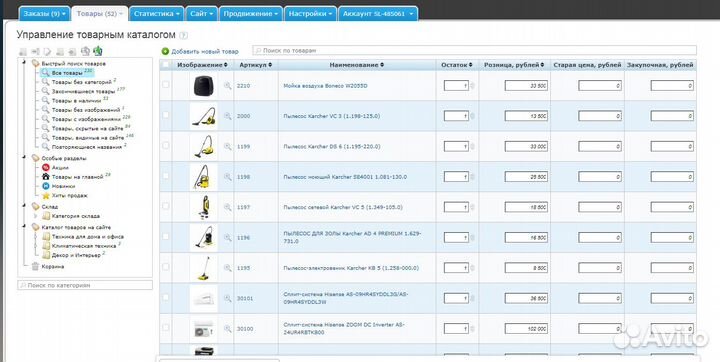Select Закончившиеся товары in the tree

coord(83,91)
